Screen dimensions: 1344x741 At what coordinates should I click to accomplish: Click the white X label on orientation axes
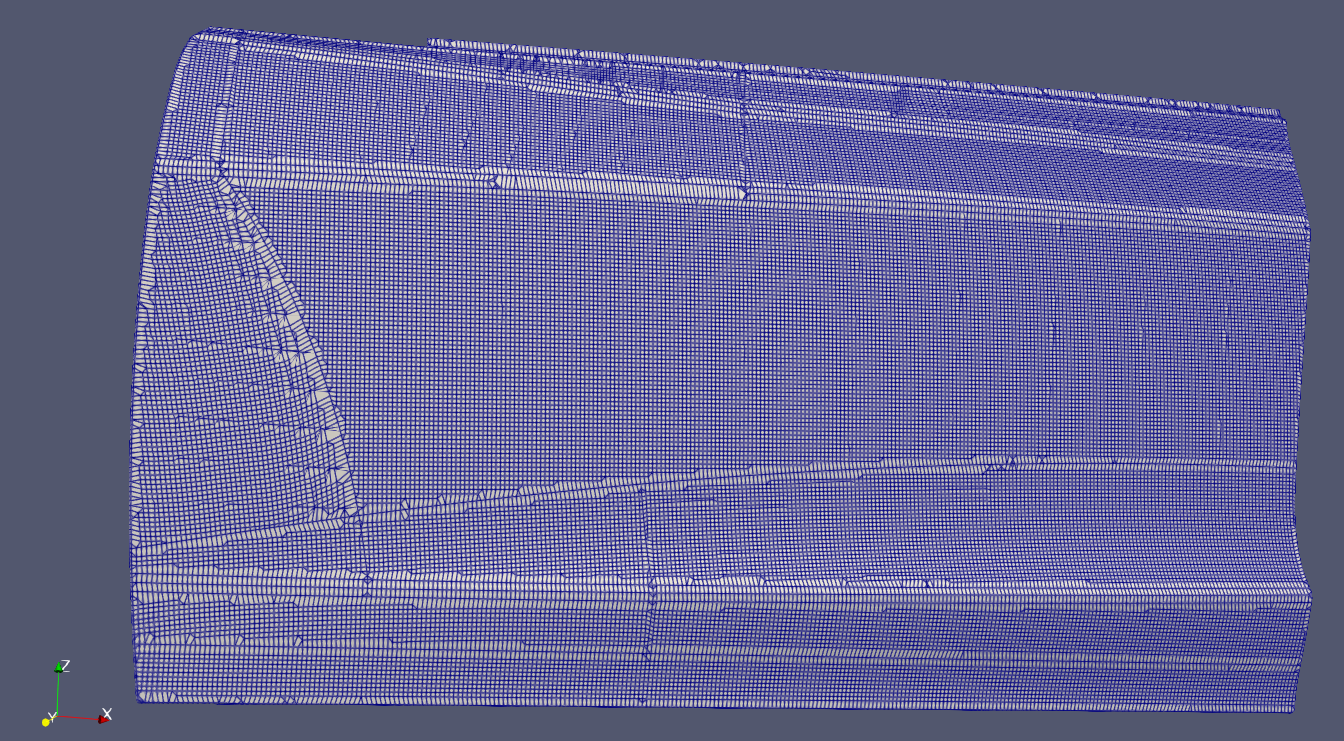108,713
